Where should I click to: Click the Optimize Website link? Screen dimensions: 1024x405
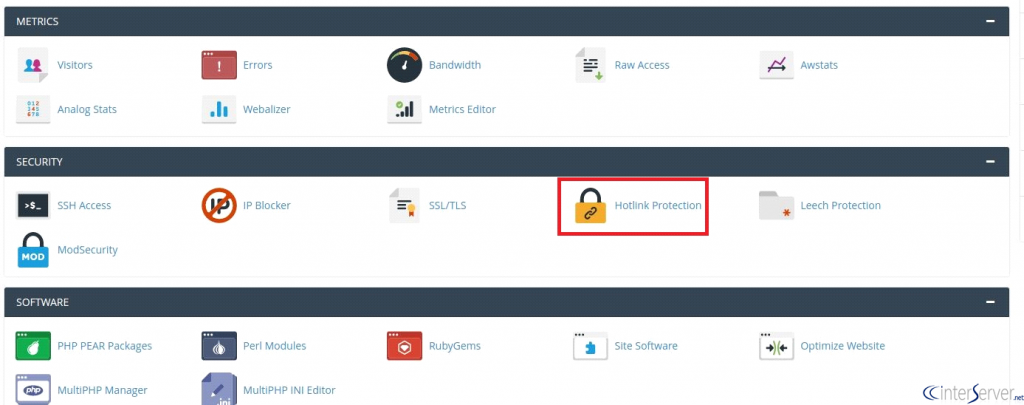pyautogui.click(x=842, y=346)
